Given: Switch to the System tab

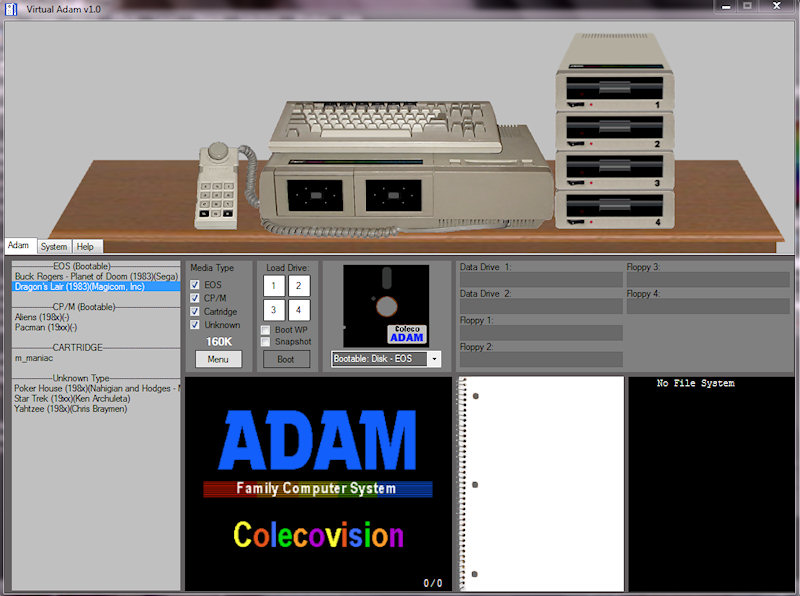Looking at the screenshot, I should tap(54, 246).
